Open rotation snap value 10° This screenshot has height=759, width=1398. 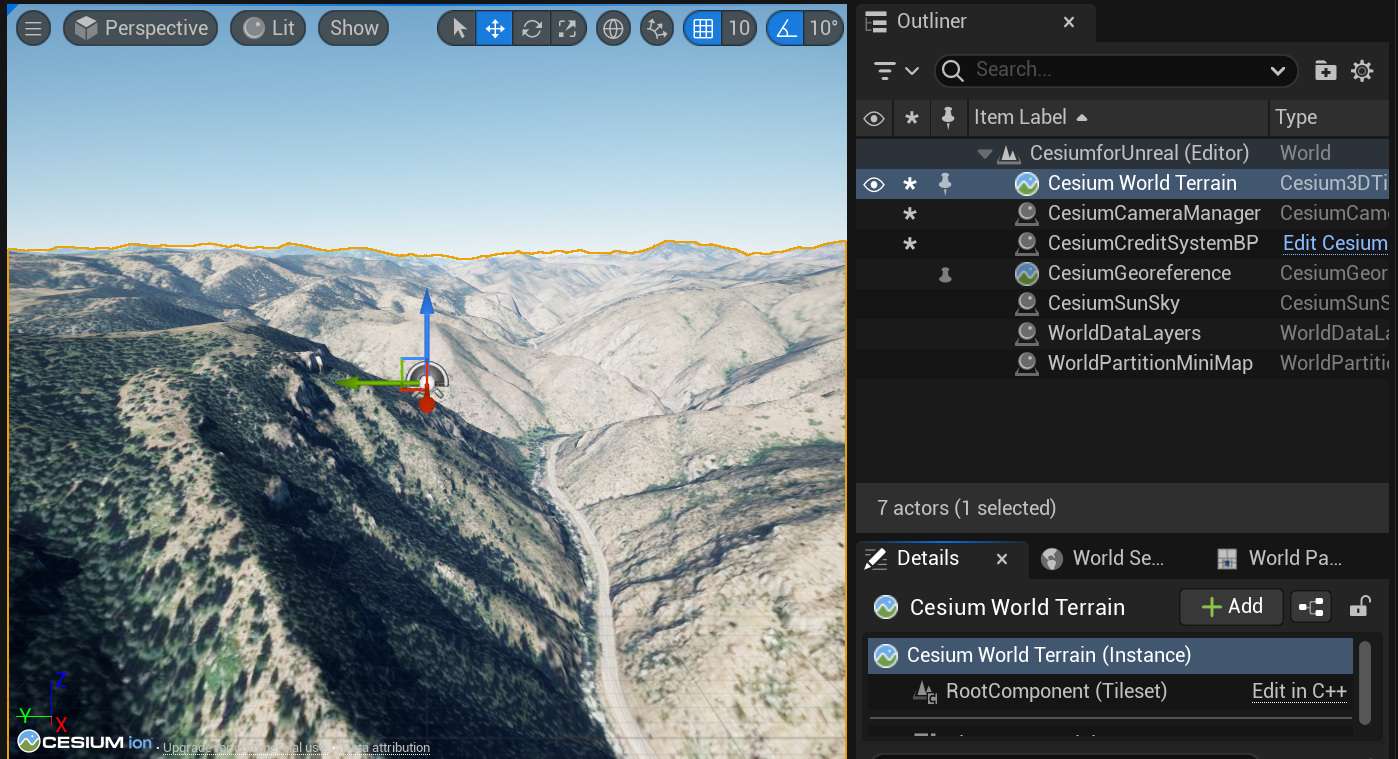point(823,28)
